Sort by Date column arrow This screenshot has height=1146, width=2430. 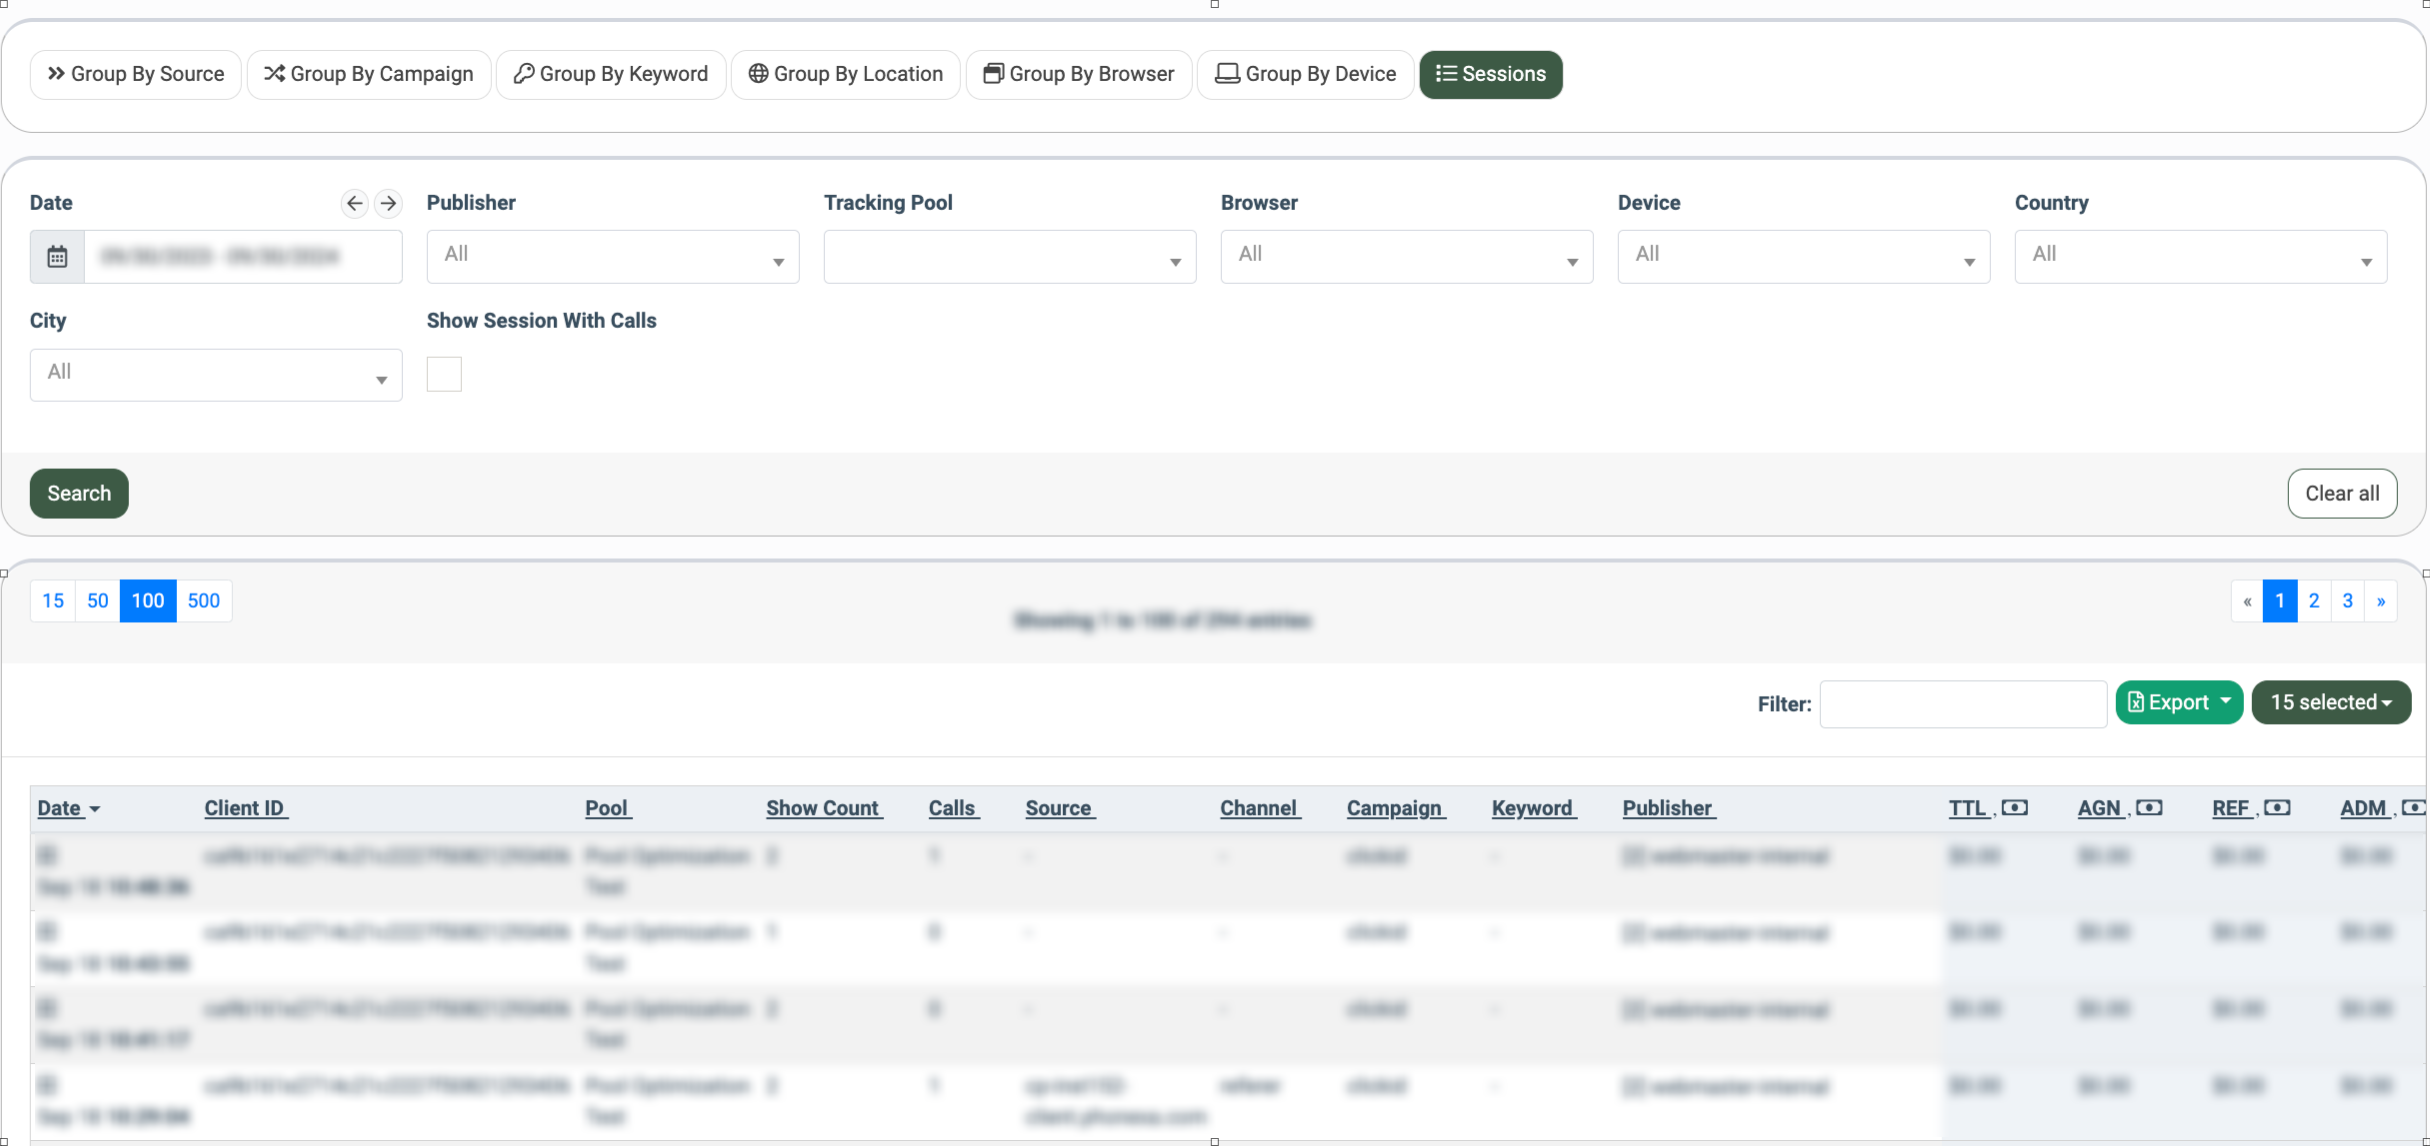(95, 809)
